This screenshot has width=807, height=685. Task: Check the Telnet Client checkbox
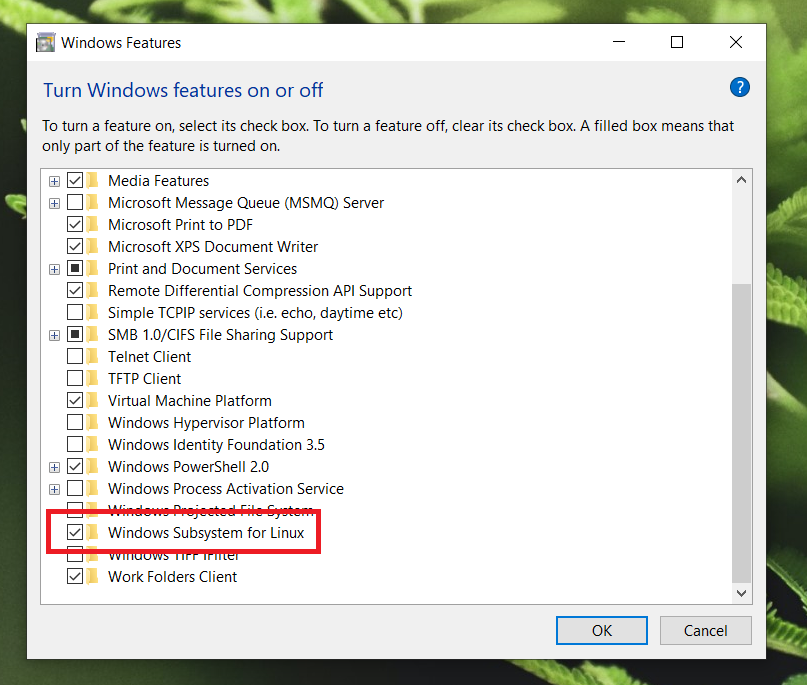pos(75,356)
